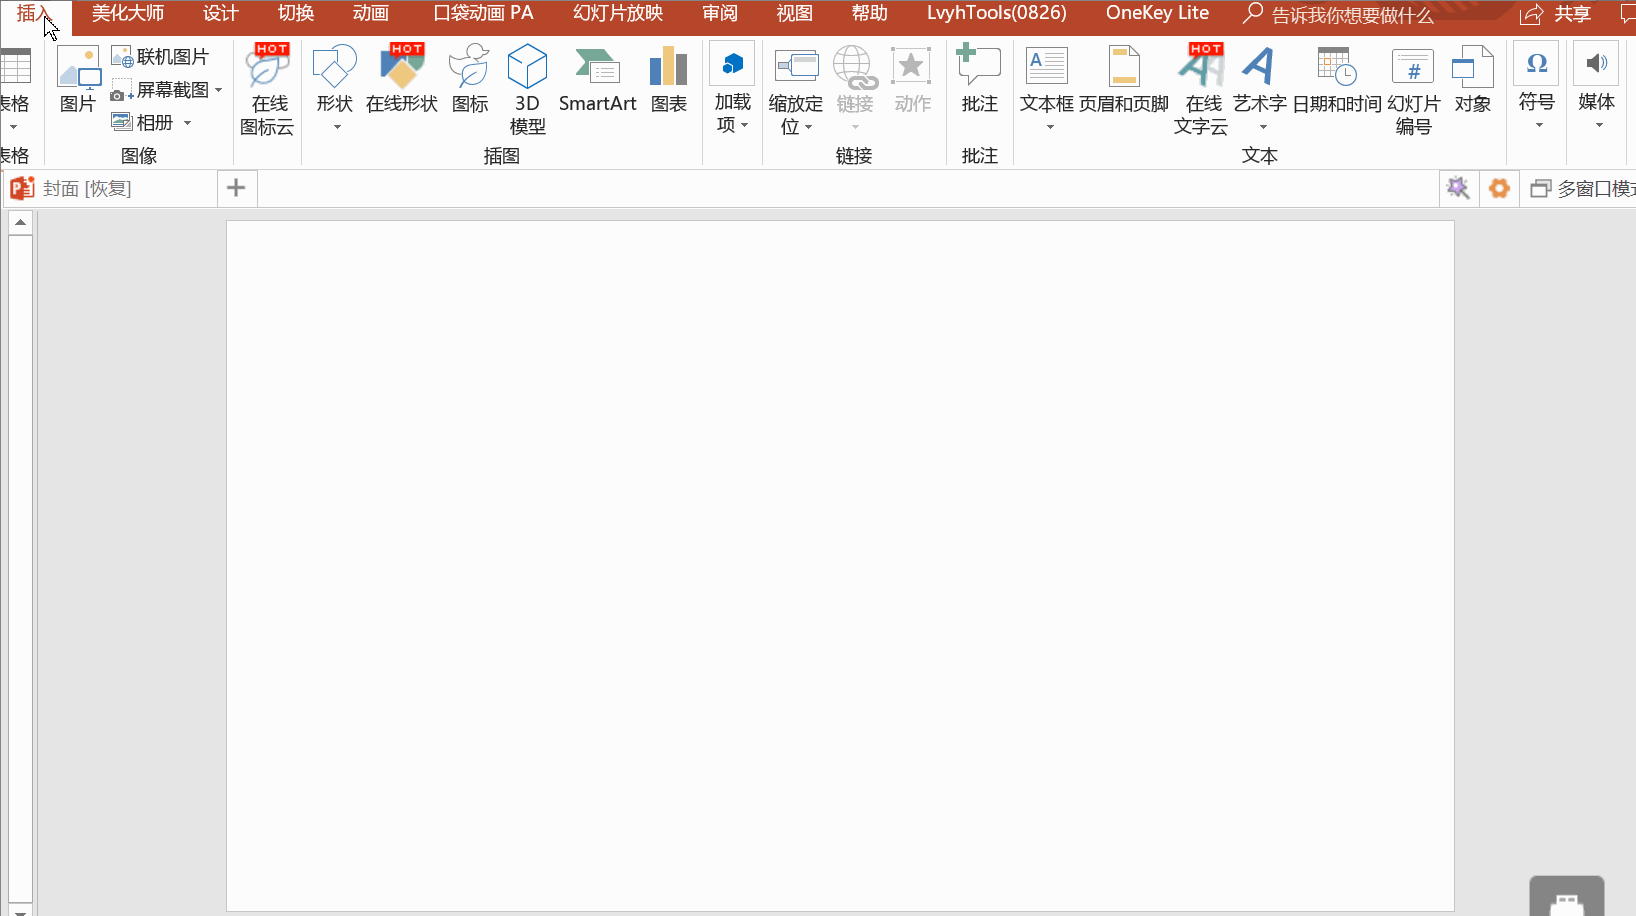Add a new document tab with plus button

point(236,188)
